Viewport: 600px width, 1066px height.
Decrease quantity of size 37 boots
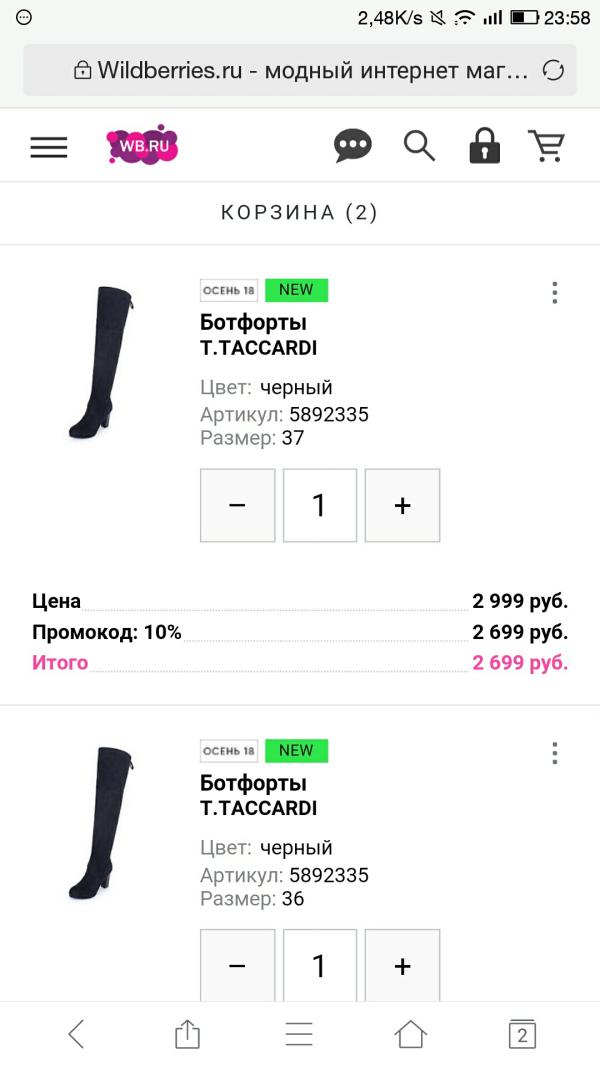coord(237,505)
